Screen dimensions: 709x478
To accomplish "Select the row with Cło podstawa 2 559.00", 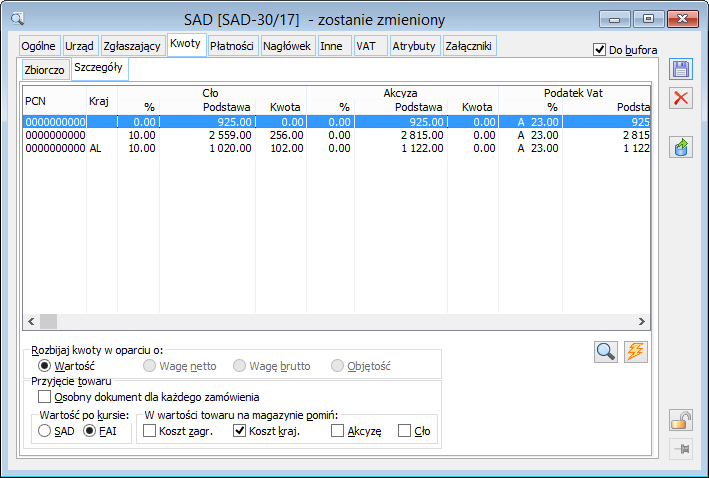I will point(336,135).
